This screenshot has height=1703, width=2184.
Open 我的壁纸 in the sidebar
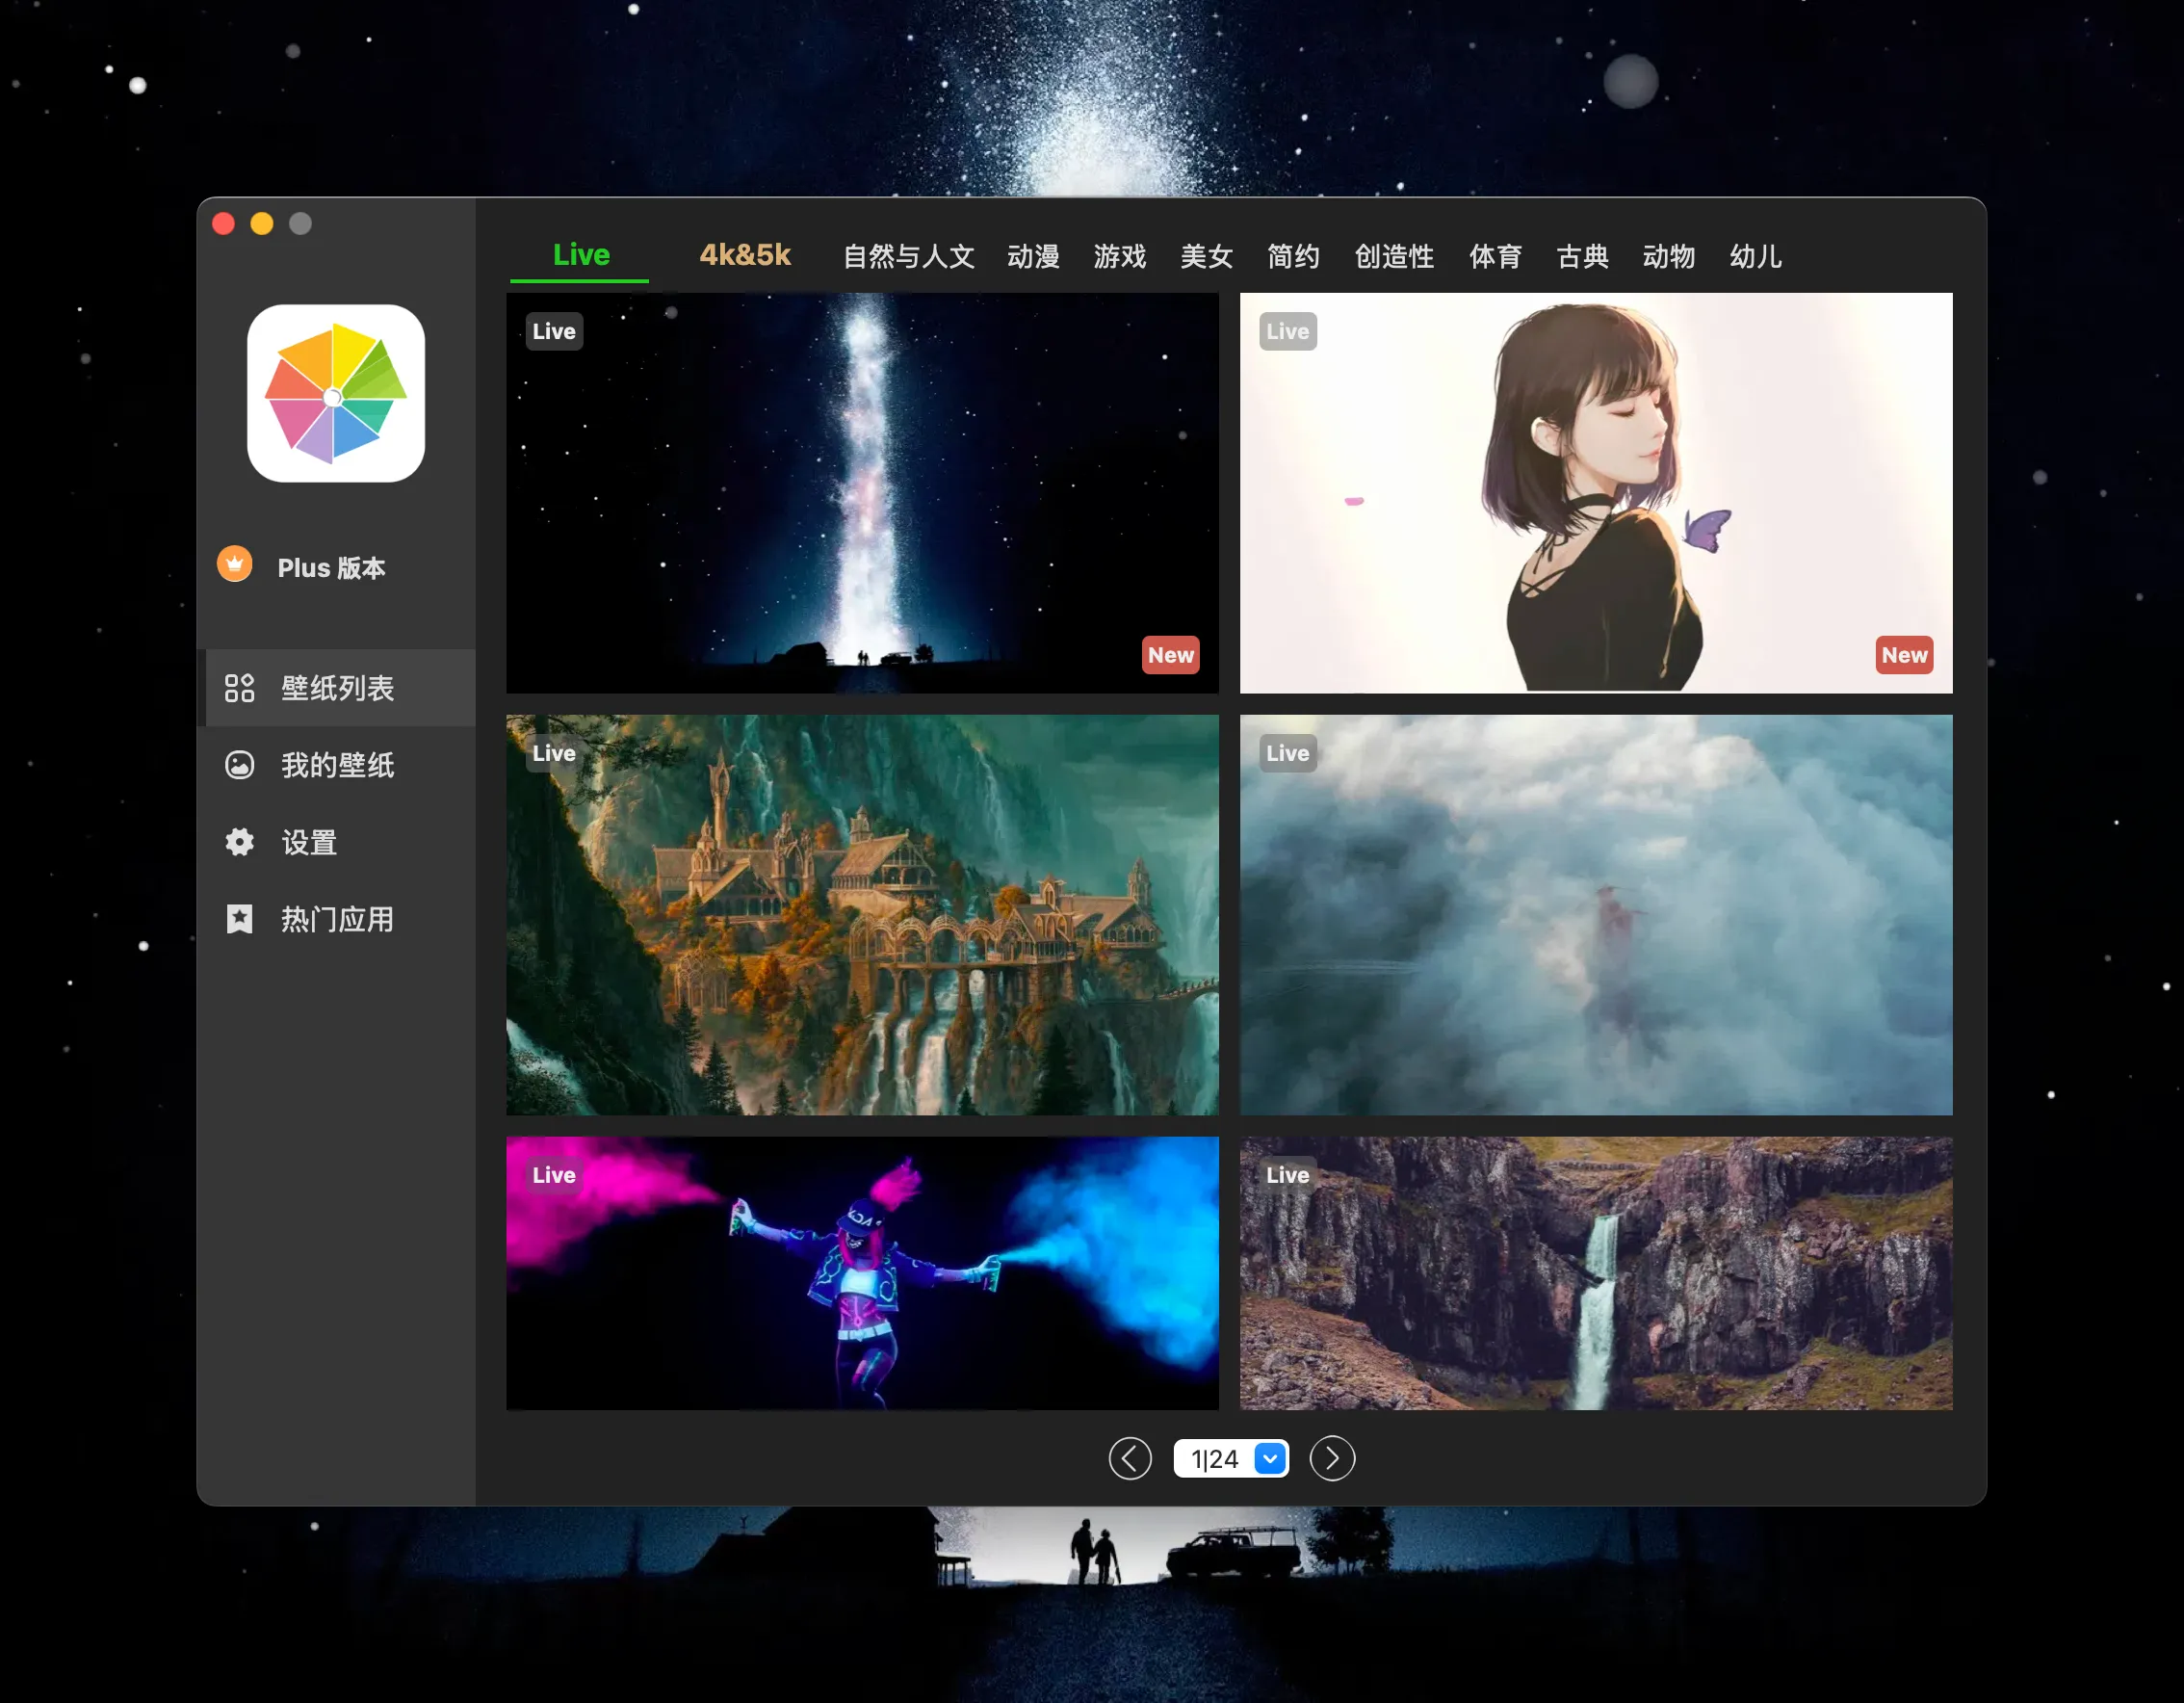click(337, 765)
